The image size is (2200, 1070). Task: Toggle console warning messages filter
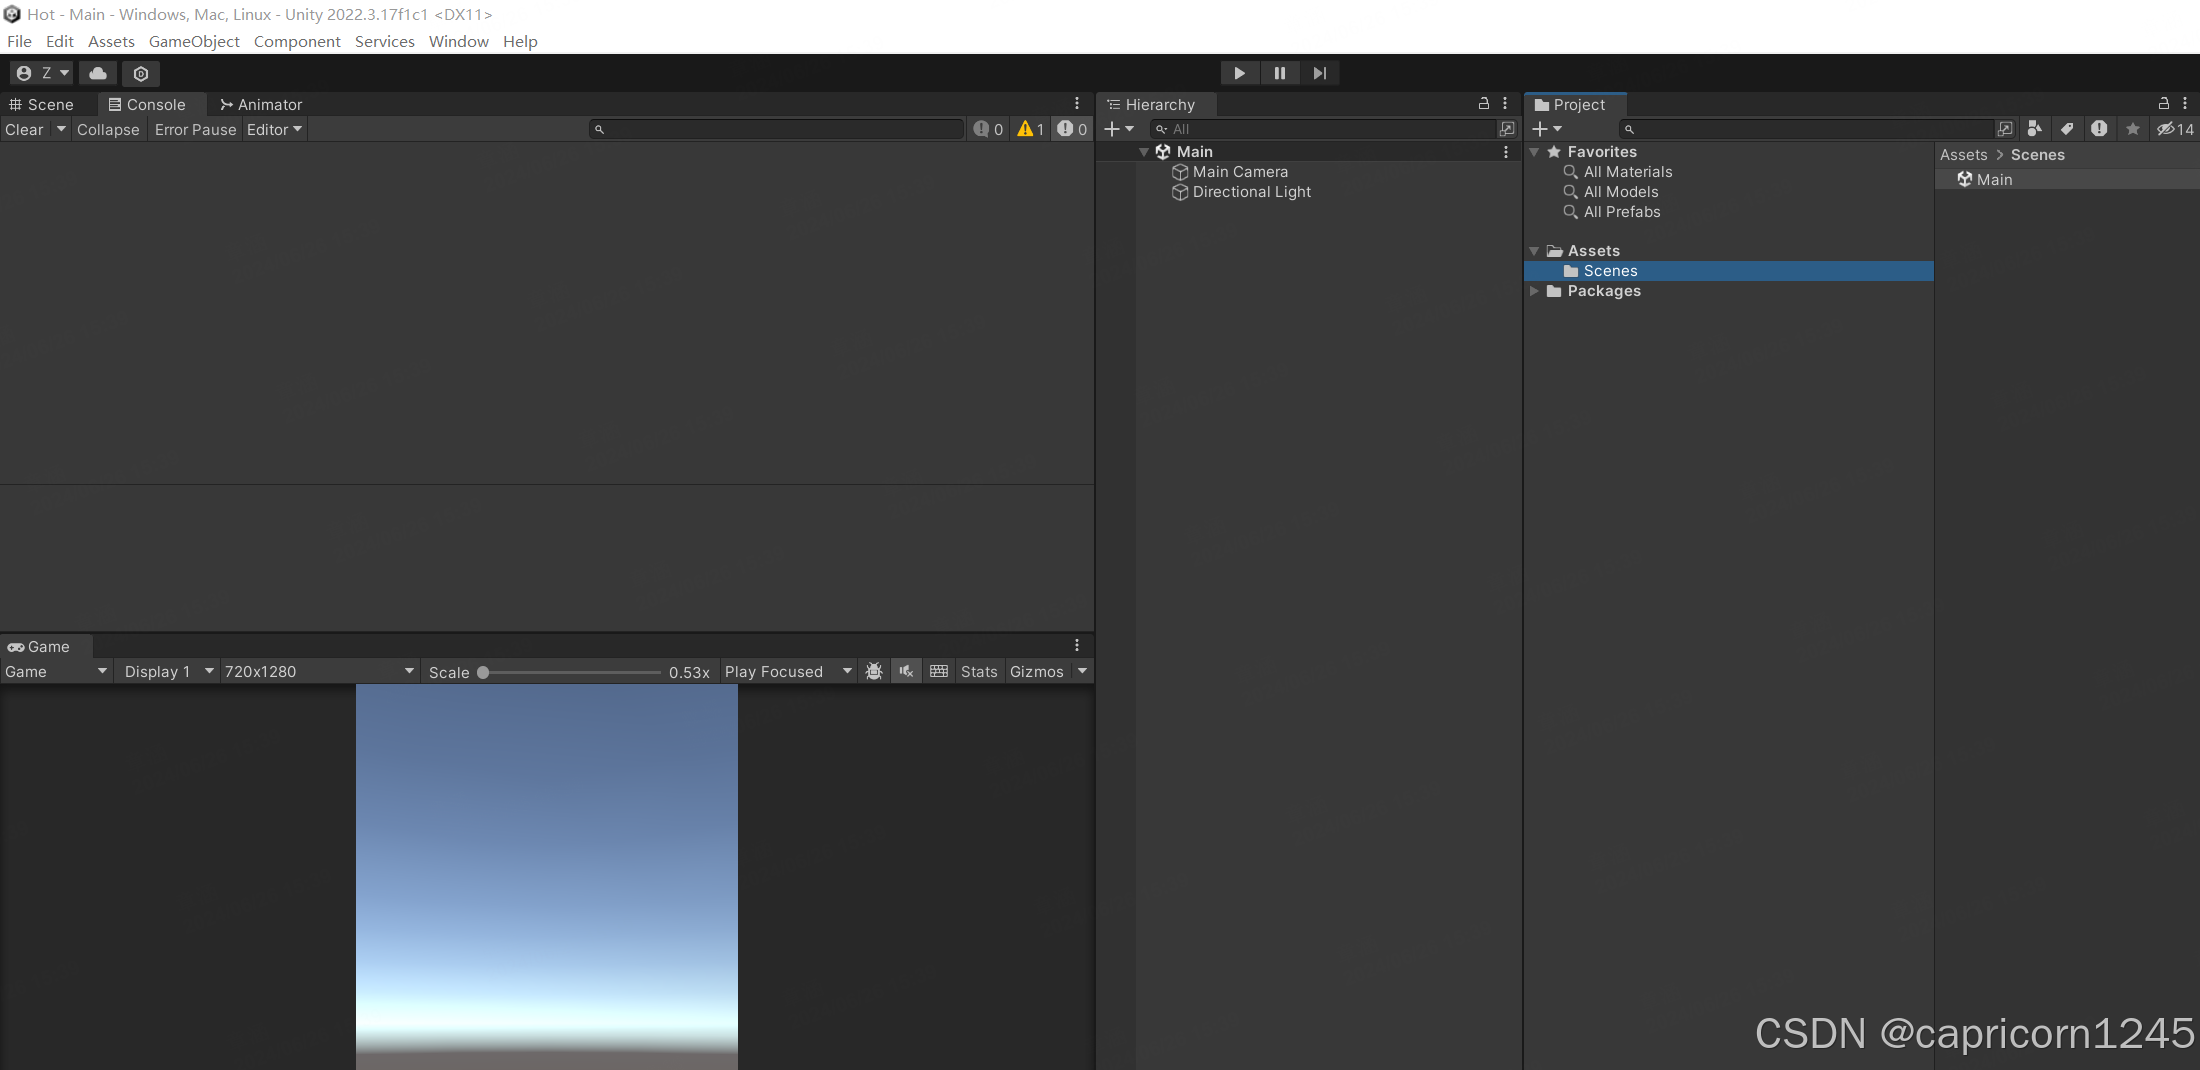[x=1030, y=129]
